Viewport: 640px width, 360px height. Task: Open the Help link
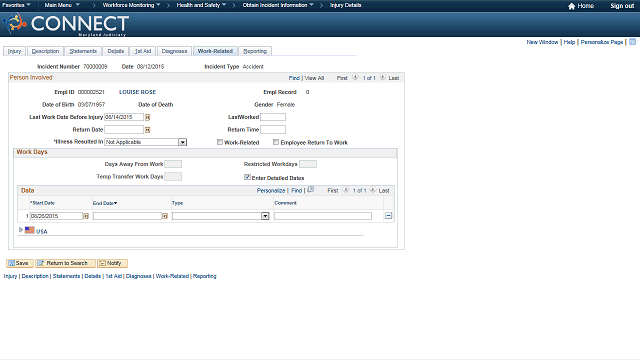click(569, 42)
